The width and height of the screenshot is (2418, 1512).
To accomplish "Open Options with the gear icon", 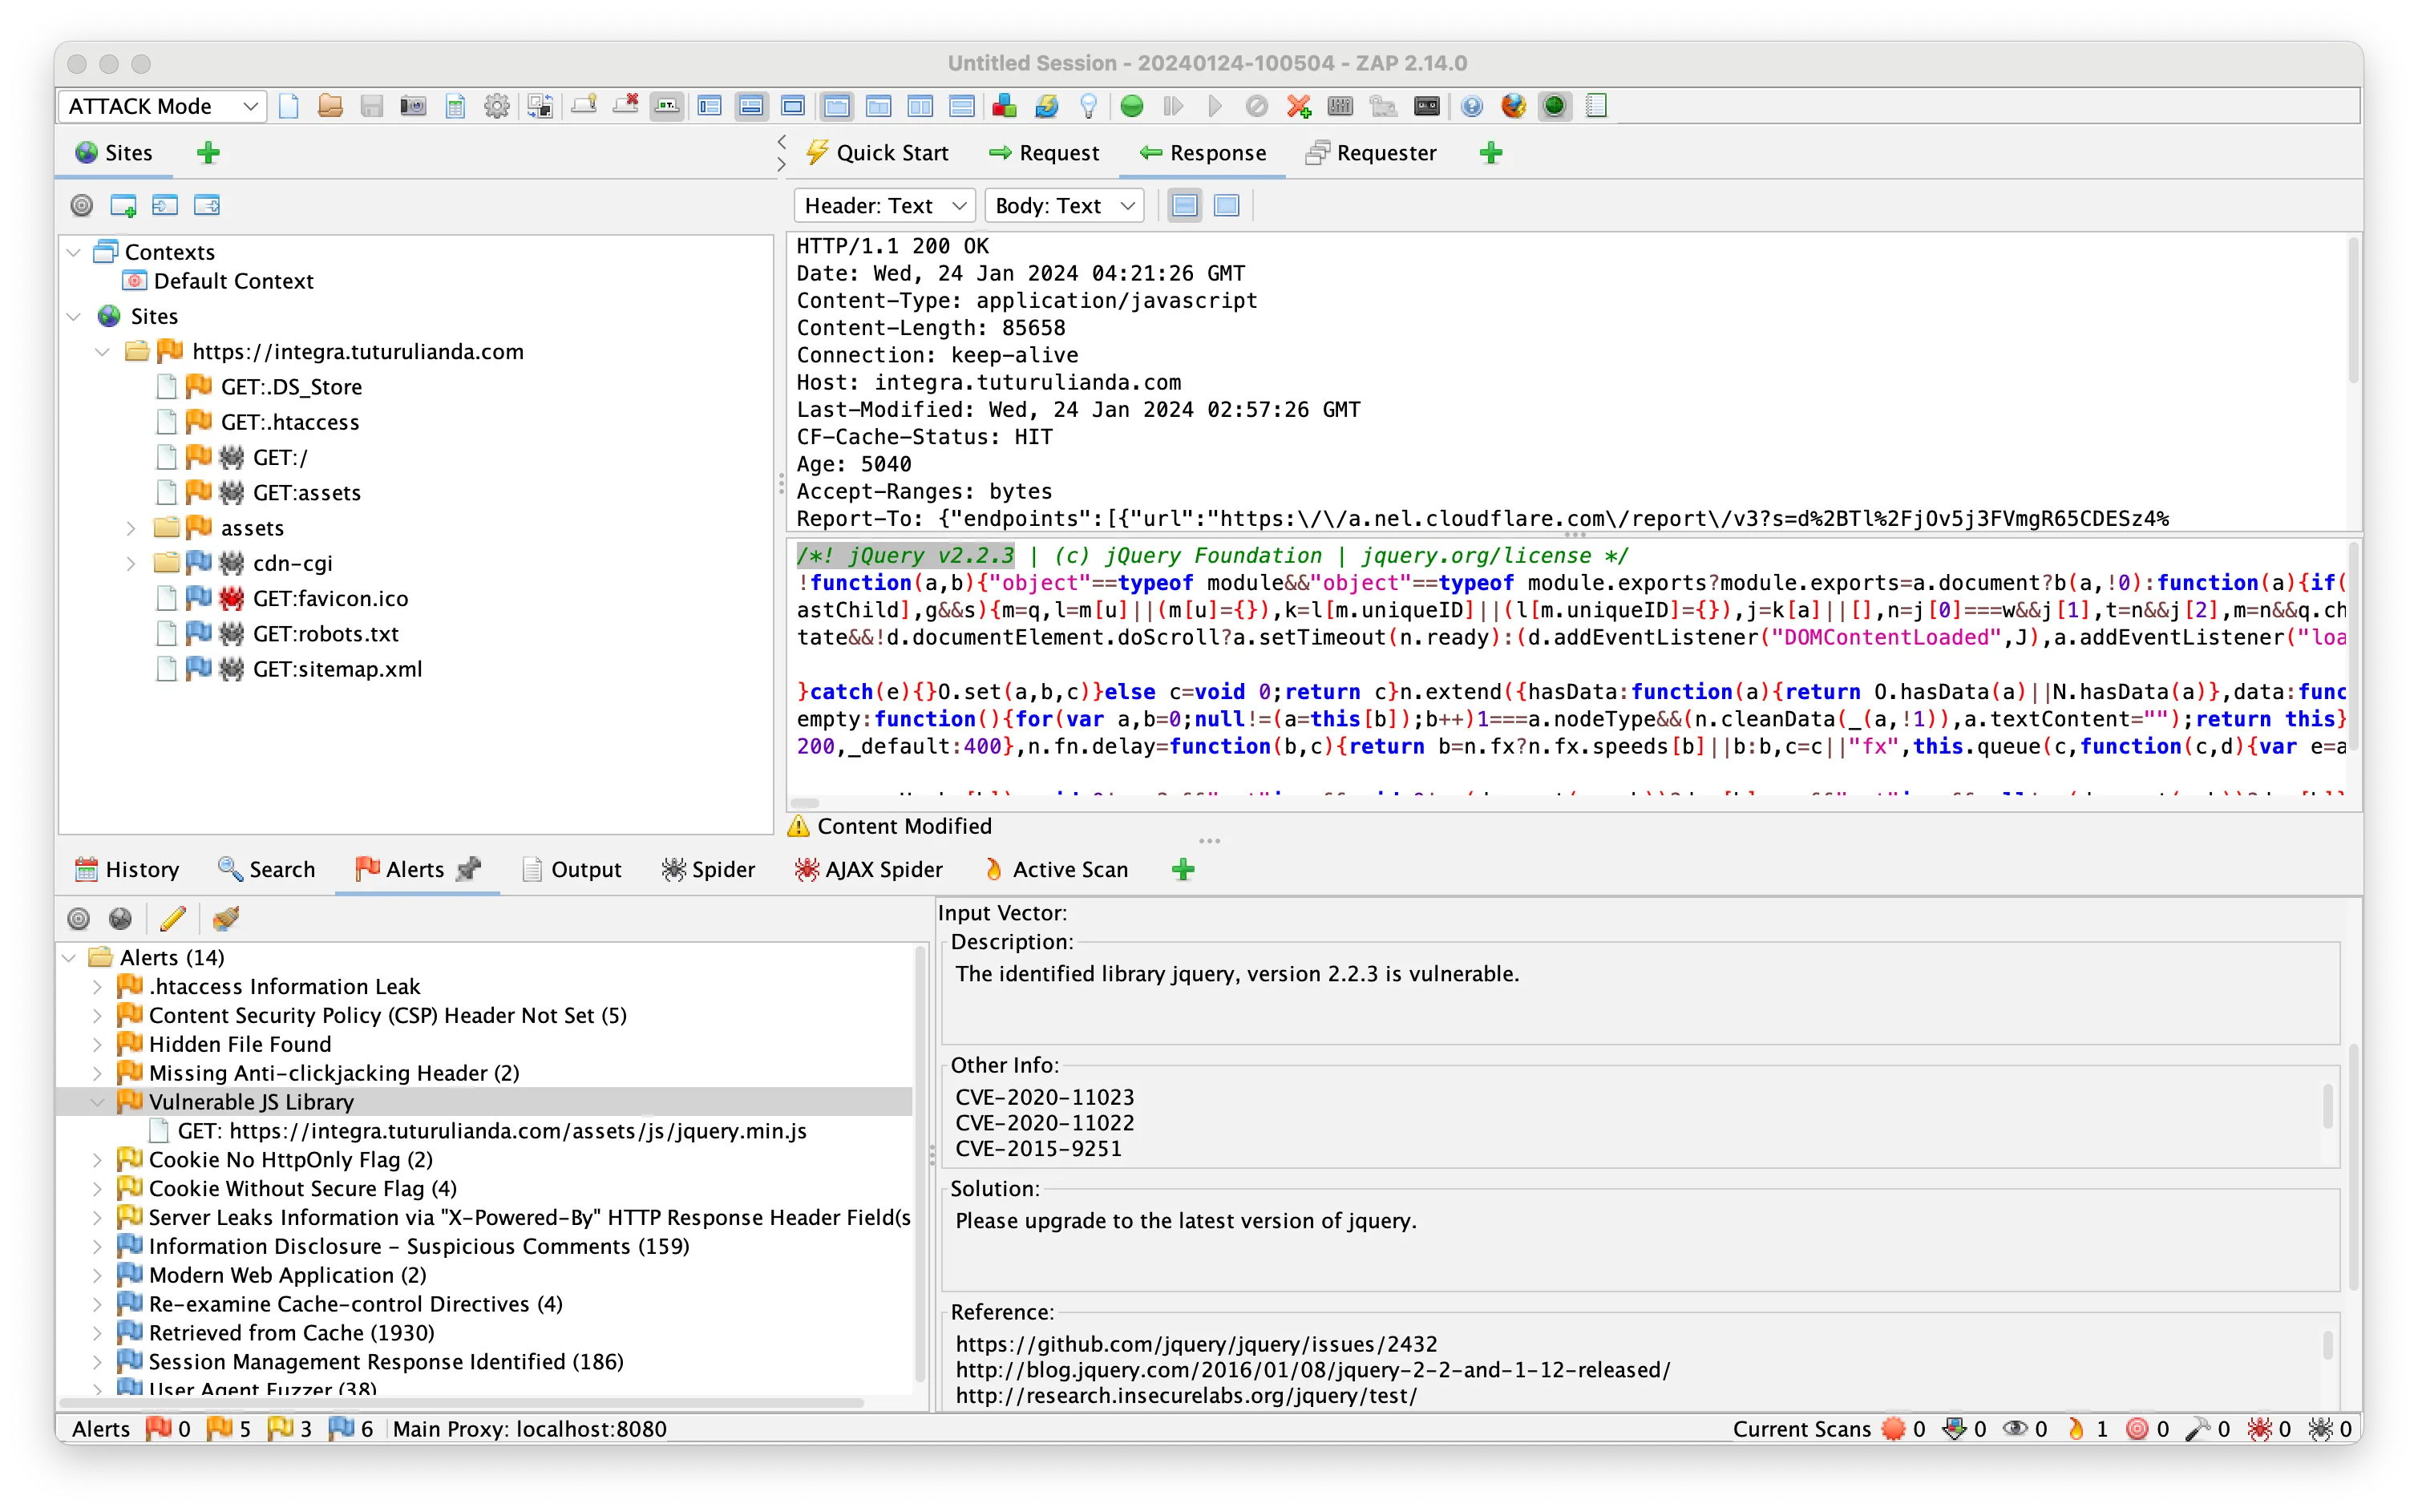I will pos(497,106).
